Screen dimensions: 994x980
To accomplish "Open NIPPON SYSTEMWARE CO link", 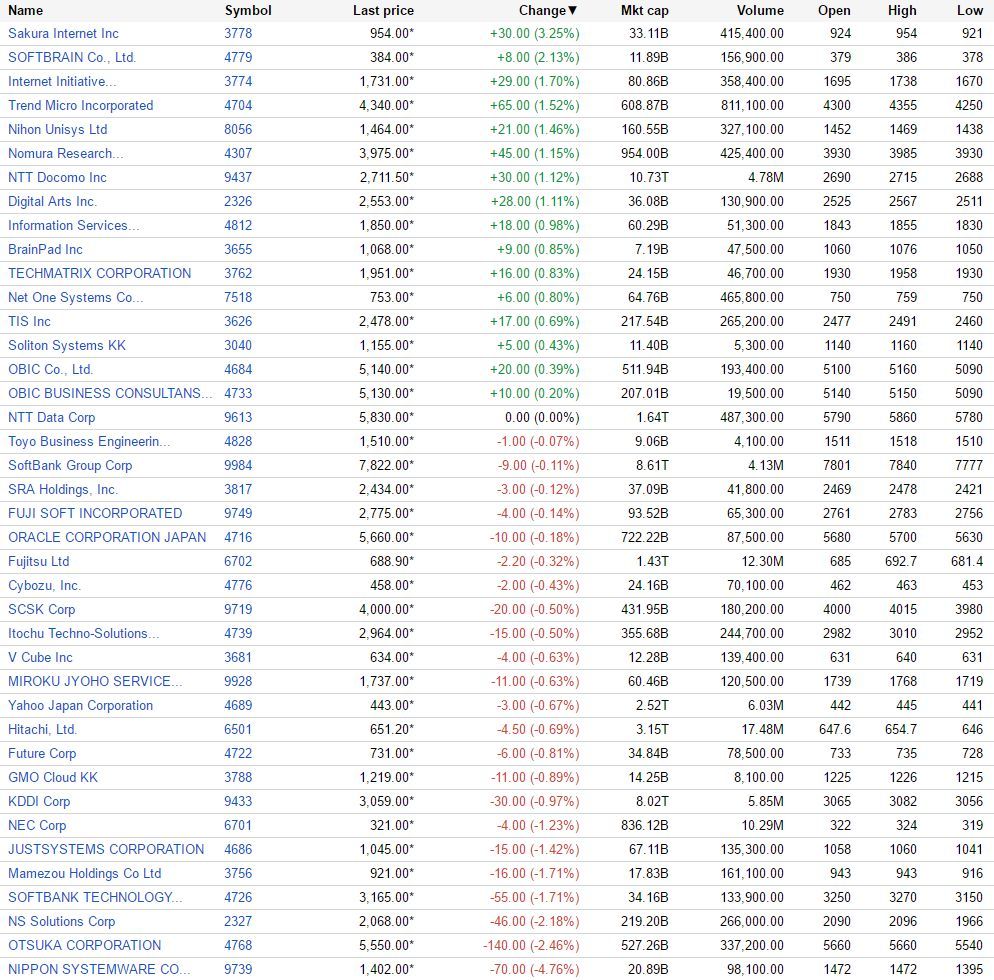I will point(99,970).
